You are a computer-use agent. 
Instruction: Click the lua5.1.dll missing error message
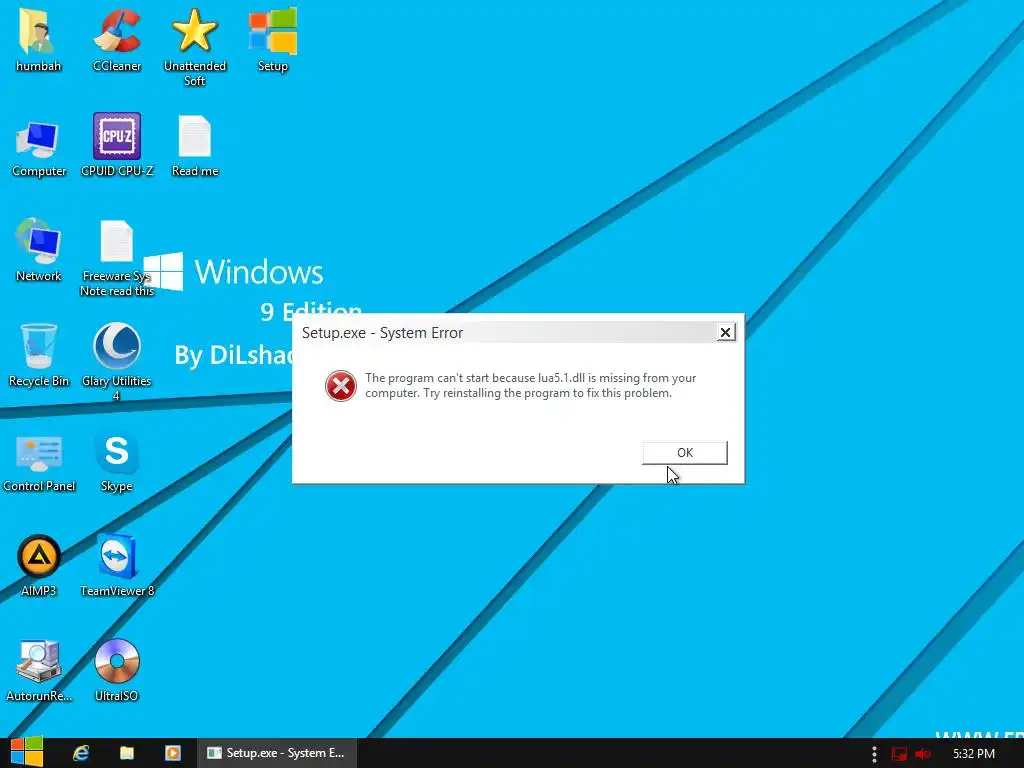(x=530, y=385)
